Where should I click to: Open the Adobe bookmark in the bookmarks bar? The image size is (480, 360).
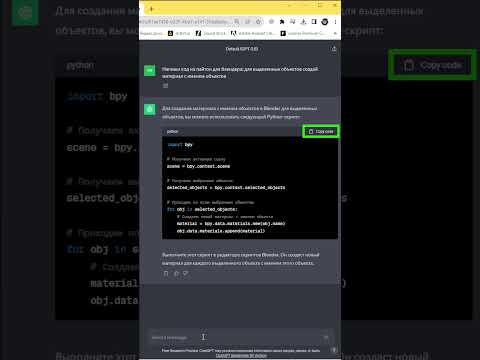[253, 33]
